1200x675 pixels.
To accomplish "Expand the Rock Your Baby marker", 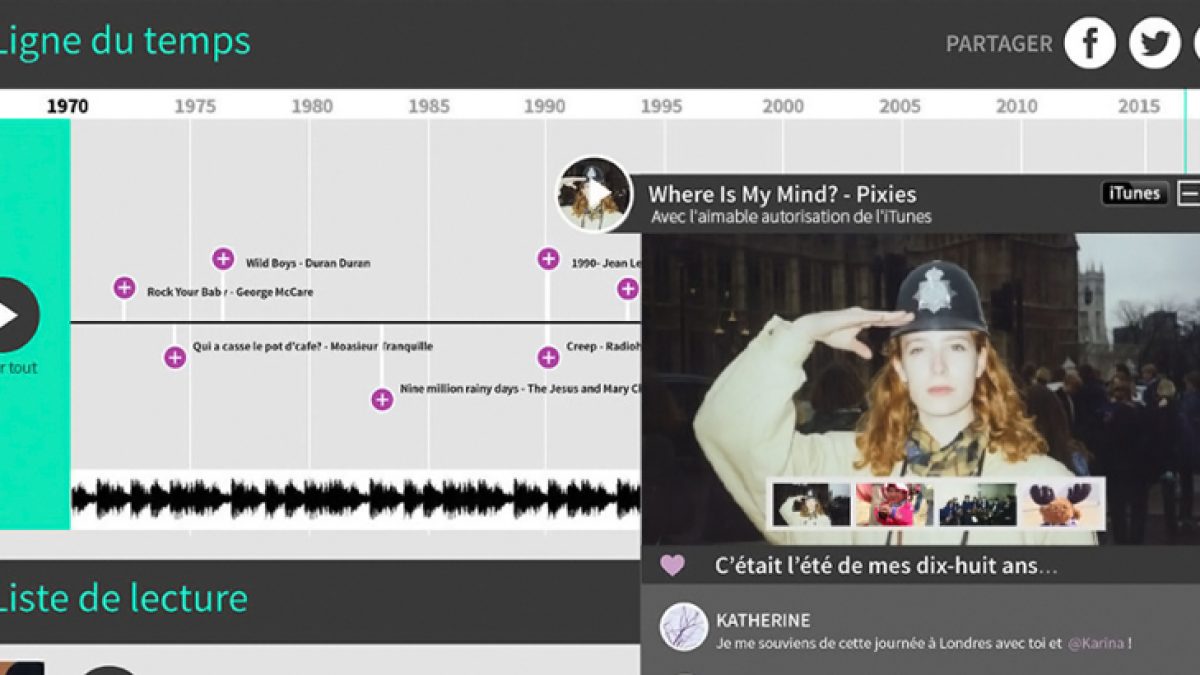I will 124,288.
